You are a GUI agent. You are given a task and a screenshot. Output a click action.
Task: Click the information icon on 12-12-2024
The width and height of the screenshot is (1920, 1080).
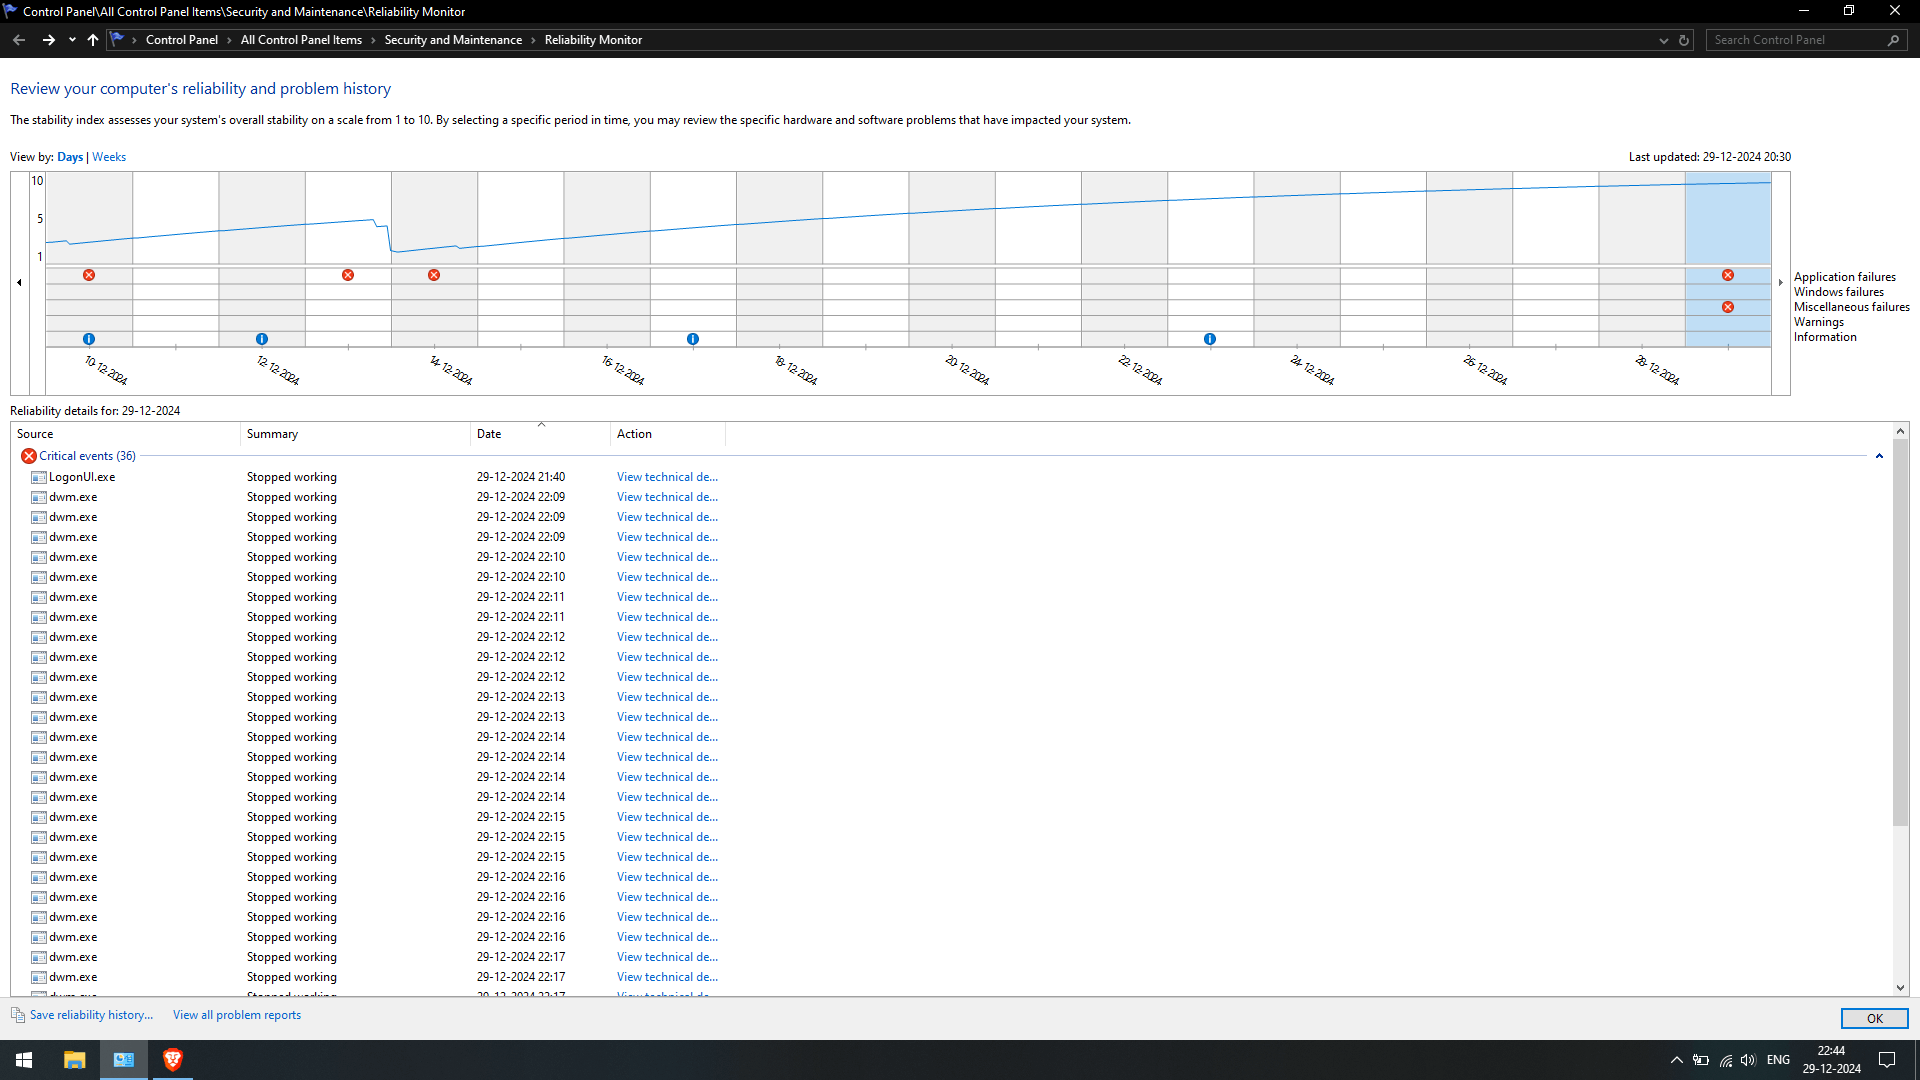click(x=262, y=339)
